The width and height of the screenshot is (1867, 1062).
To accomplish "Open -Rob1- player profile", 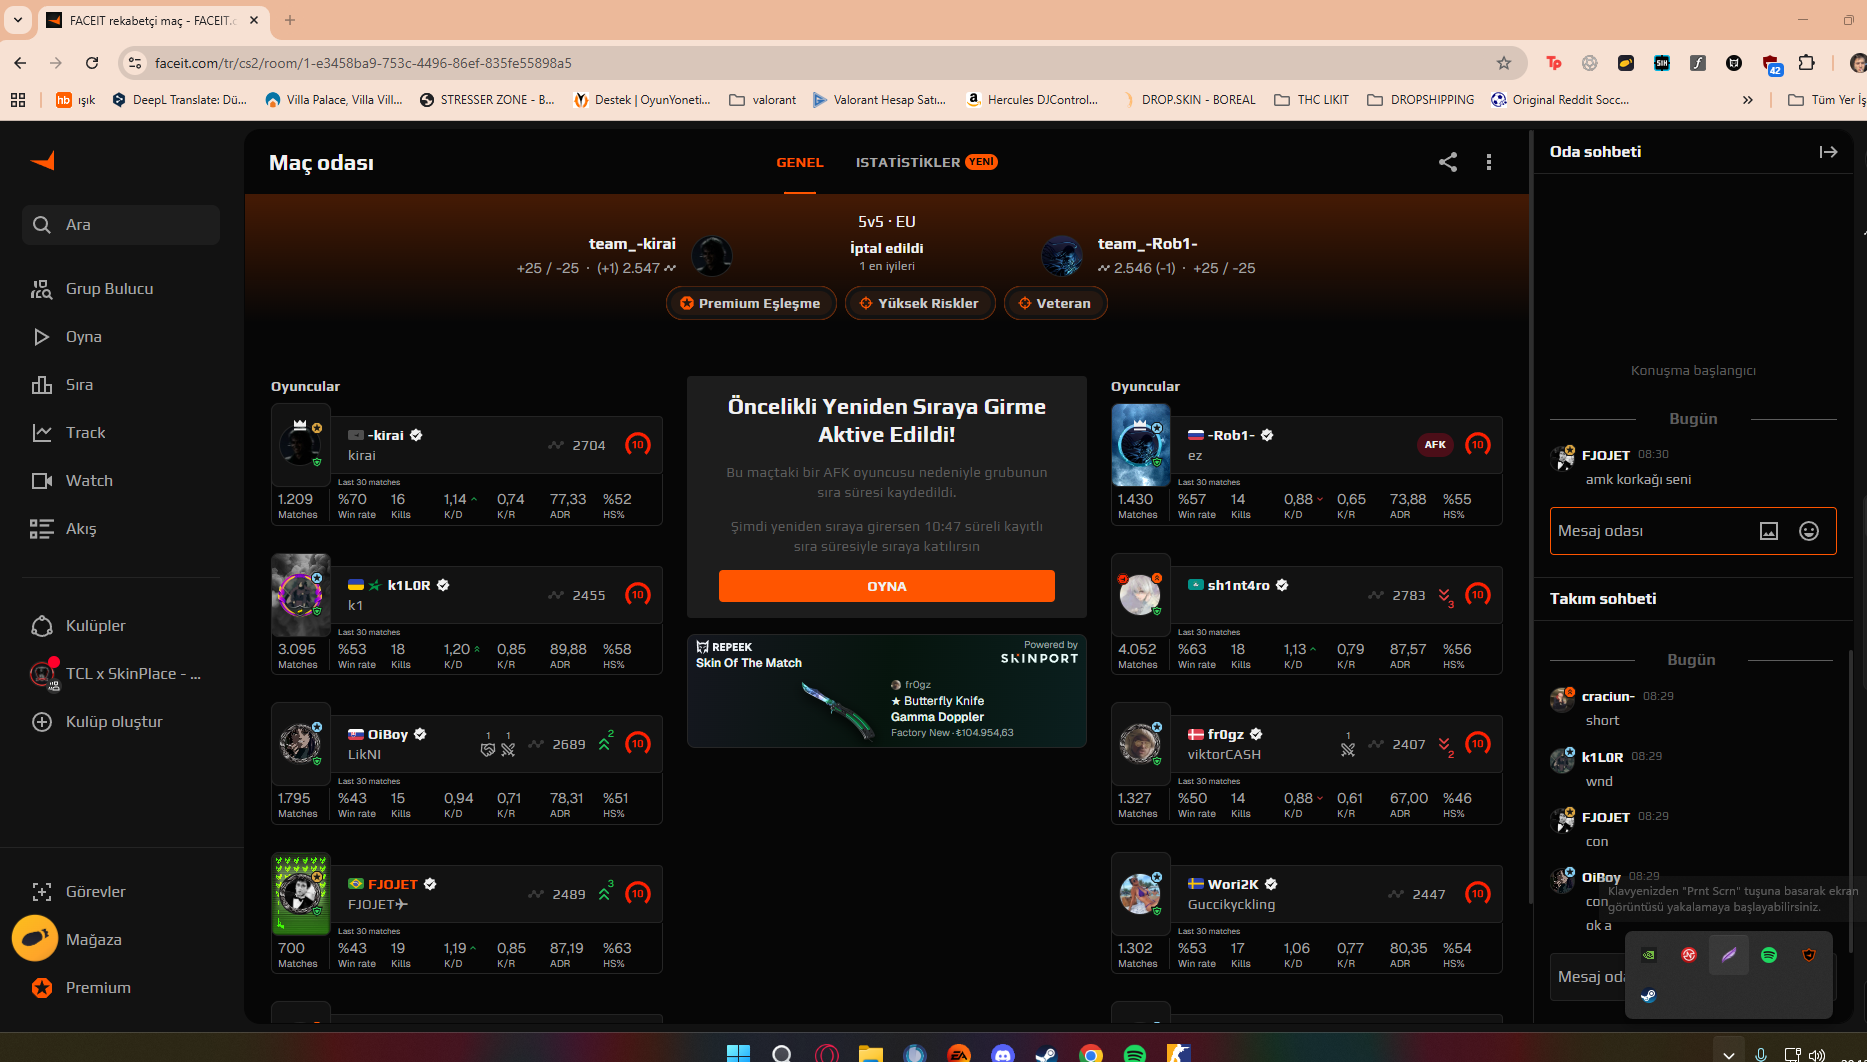I will 1231,435.
